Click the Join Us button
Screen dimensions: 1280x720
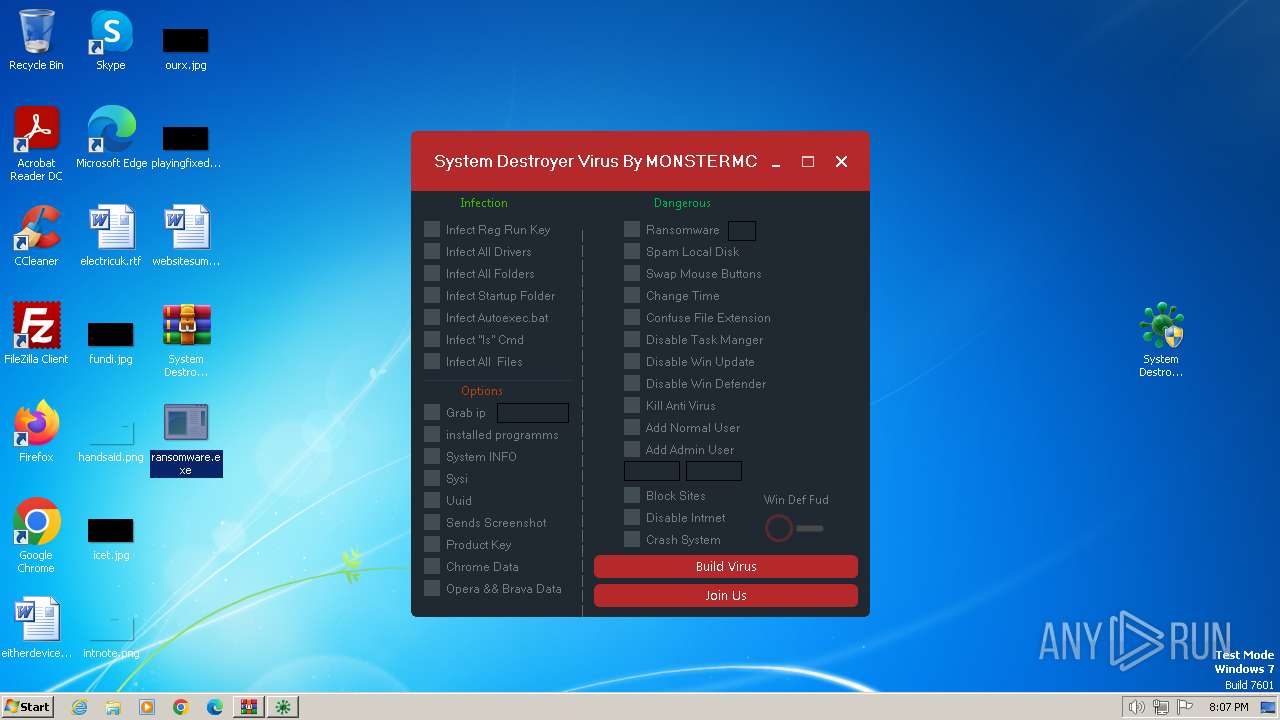726,595
